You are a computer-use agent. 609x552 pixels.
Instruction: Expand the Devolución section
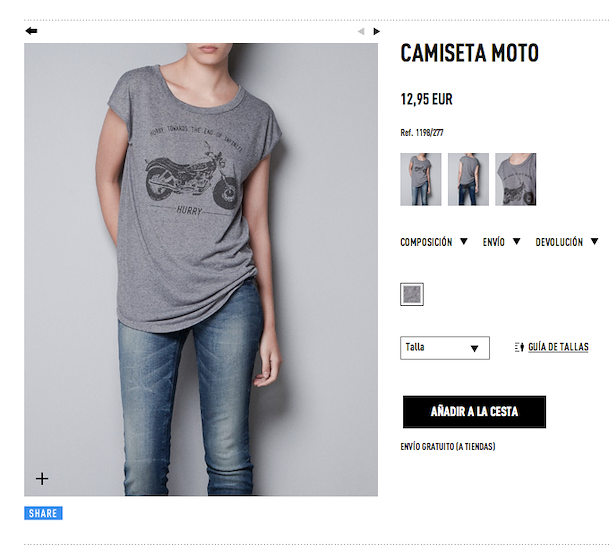pos(559,242)
